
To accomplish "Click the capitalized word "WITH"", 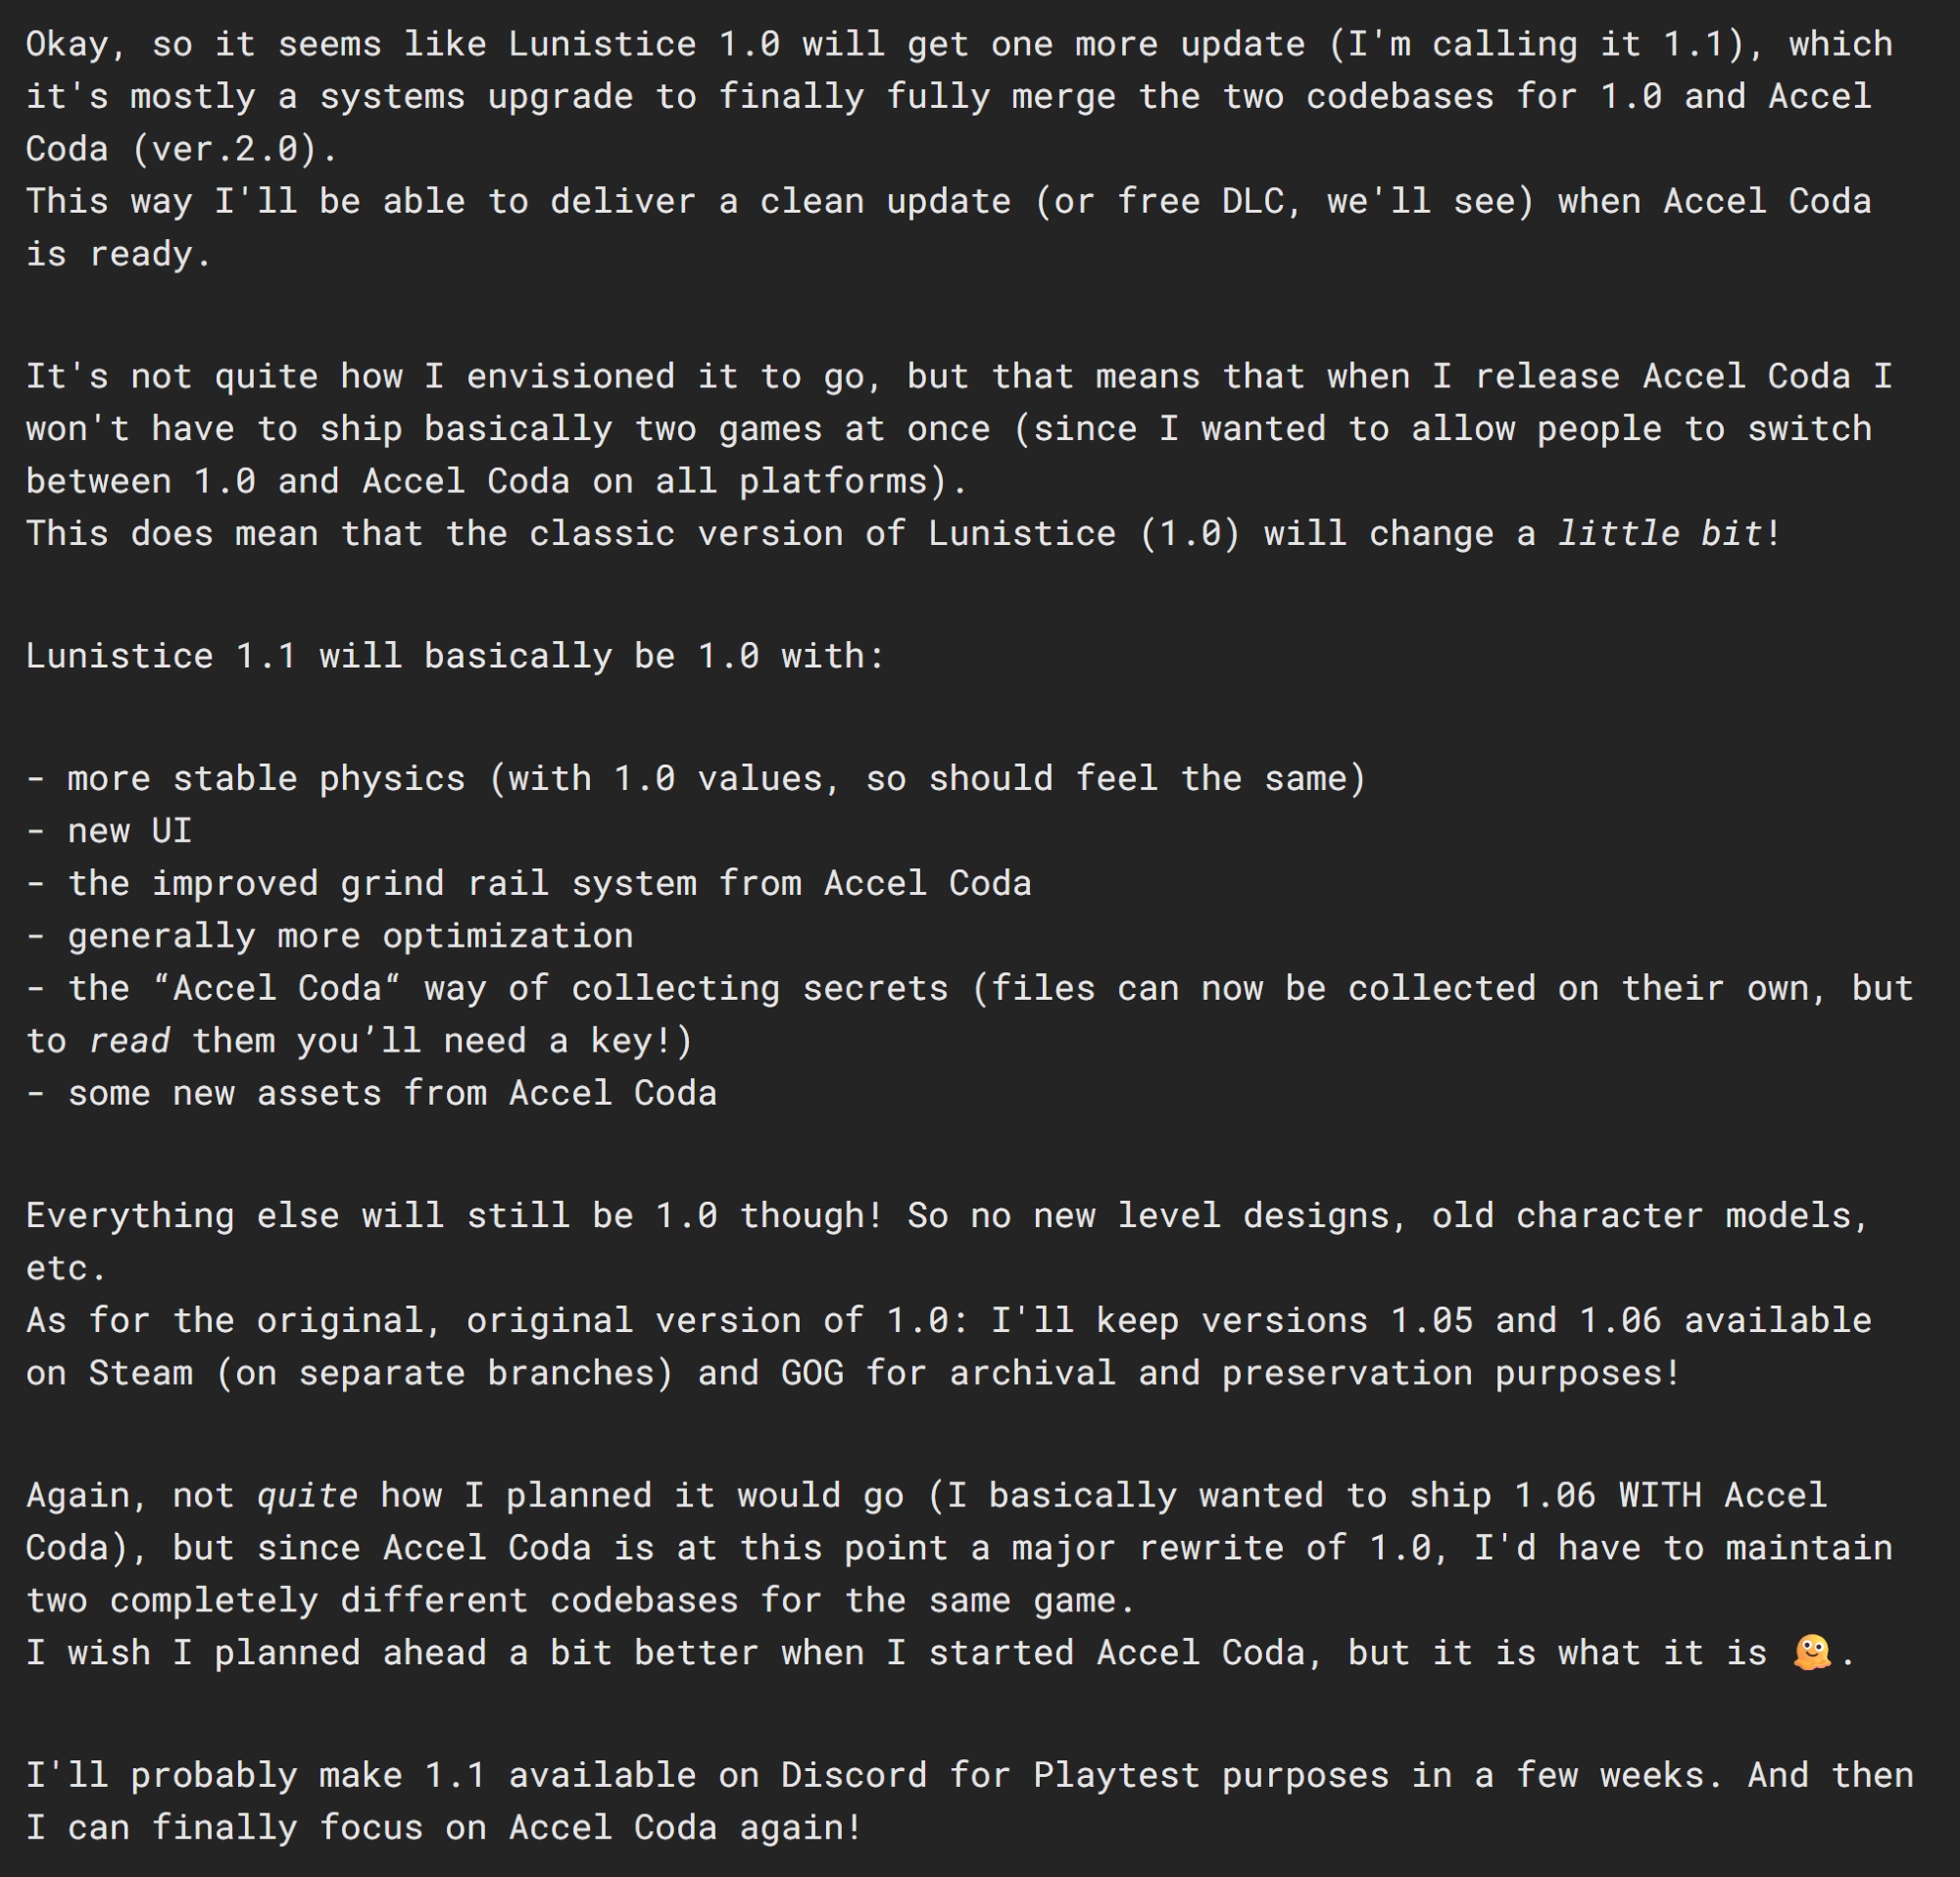I will click(1659, 1495).
